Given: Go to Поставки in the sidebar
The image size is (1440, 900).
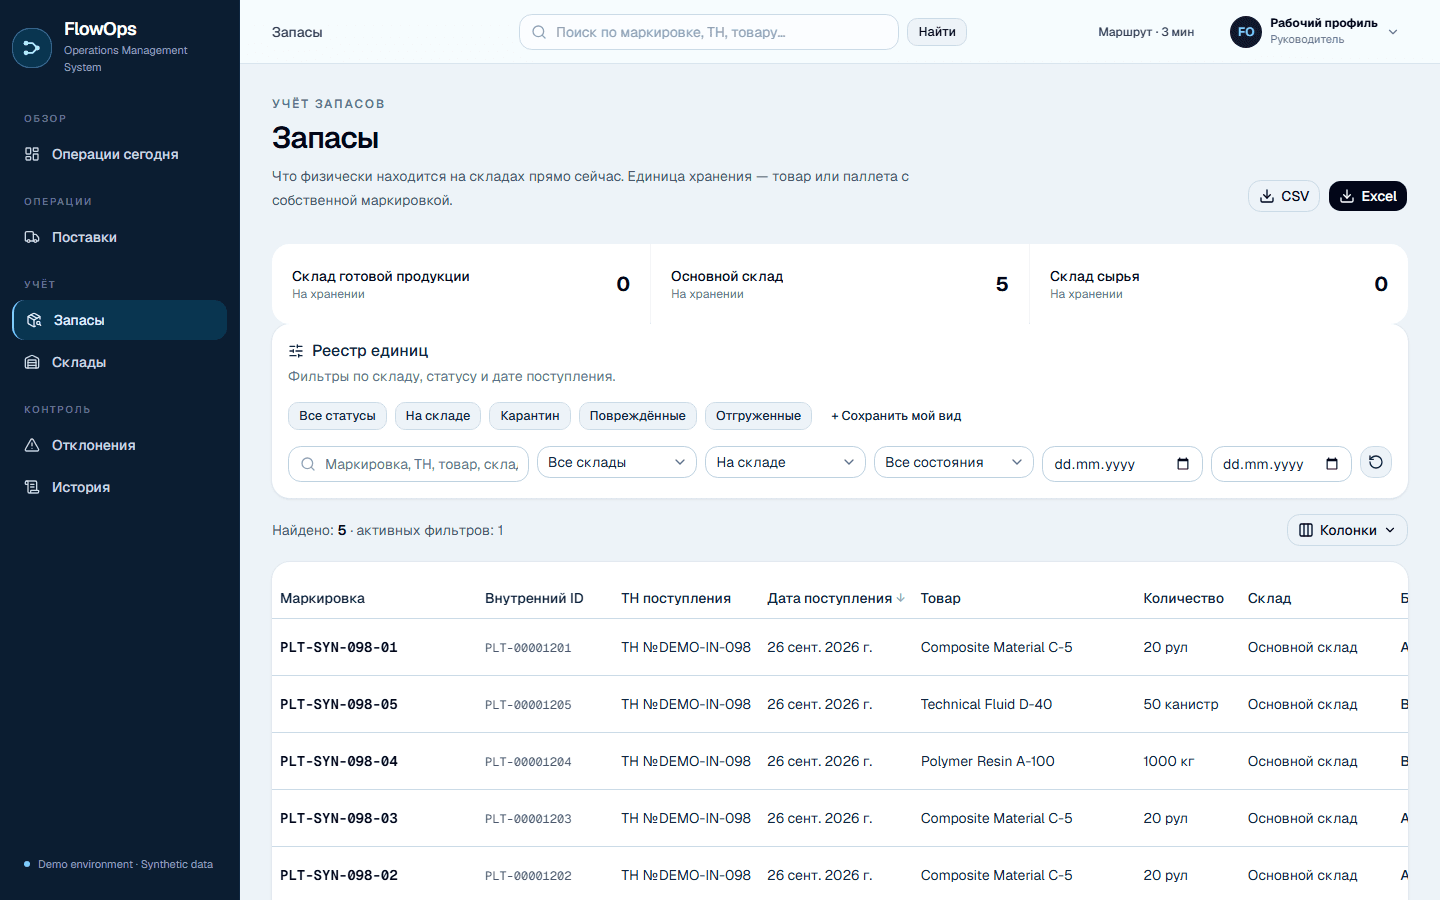Looking at the screenshot, I should [120, 237].
